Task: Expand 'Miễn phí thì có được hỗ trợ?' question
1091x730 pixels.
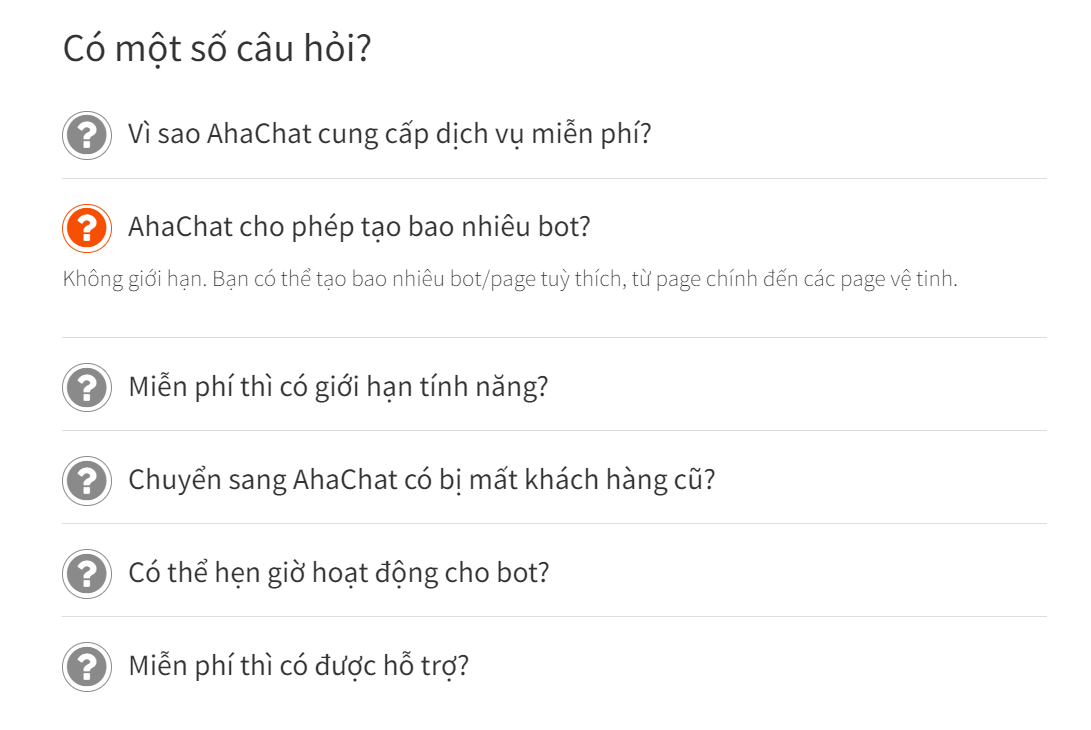Action: (298, 666)
